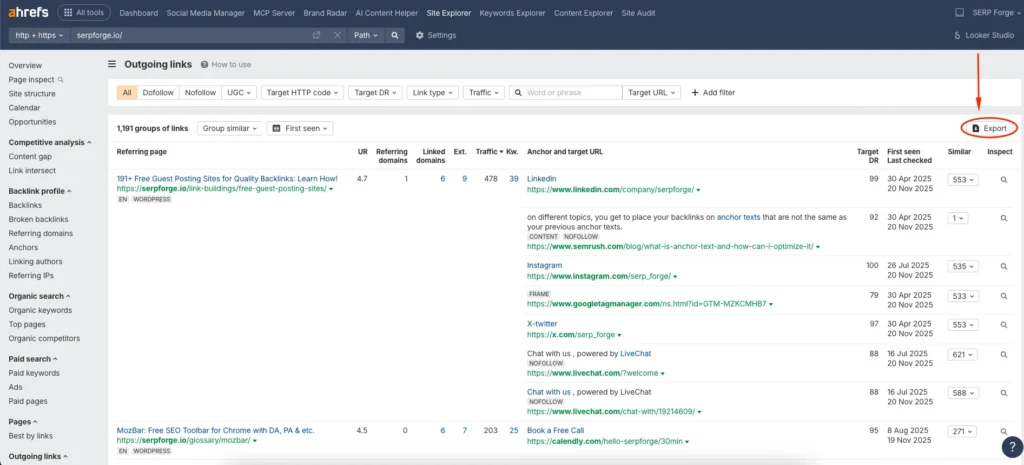Open Link type dropdown
This screenshot has width=1024, height=465.
click(432, 93)
